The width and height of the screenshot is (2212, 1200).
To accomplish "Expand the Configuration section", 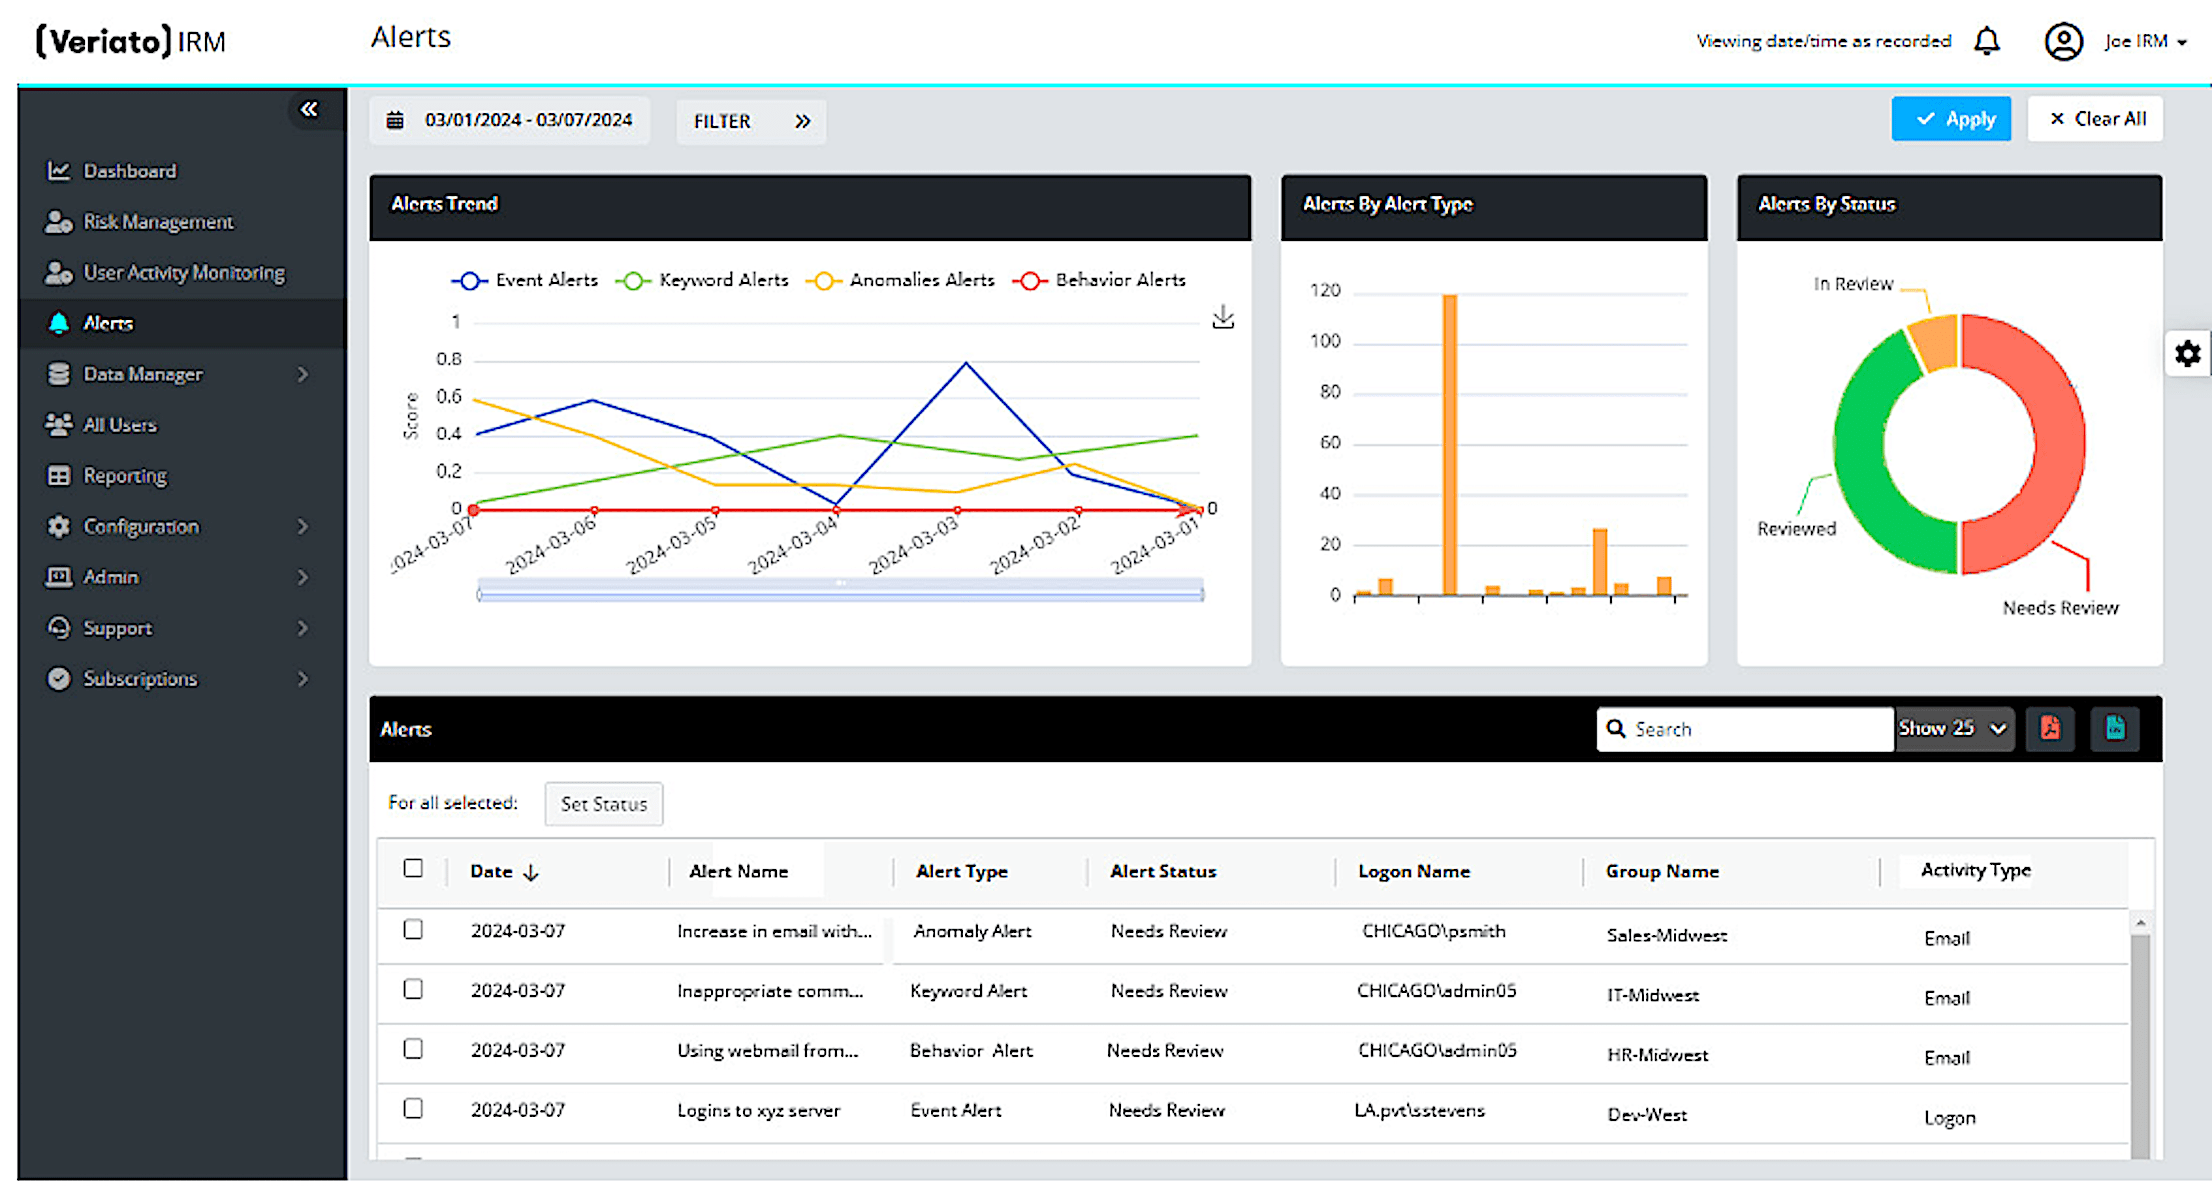I will [x=140, y=526].
